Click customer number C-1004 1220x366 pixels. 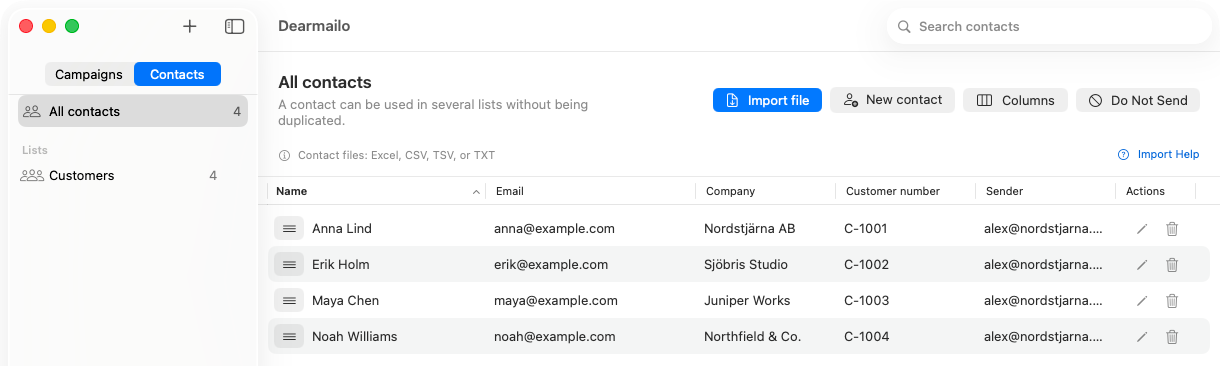click(x=867, y=336)
